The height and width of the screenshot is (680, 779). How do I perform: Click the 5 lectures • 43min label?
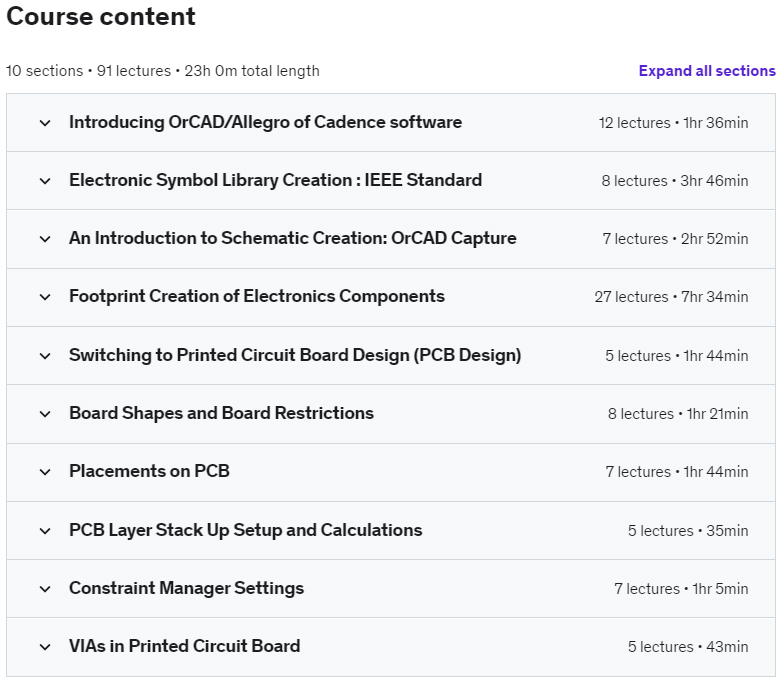click(x=688, y=646)
